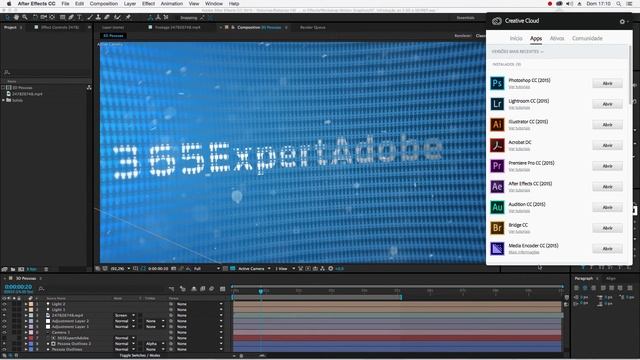Select the Roto Brush tool
The width and height of the screenshot is (640, 360).
pyautogui.click(x=118, y=18)
